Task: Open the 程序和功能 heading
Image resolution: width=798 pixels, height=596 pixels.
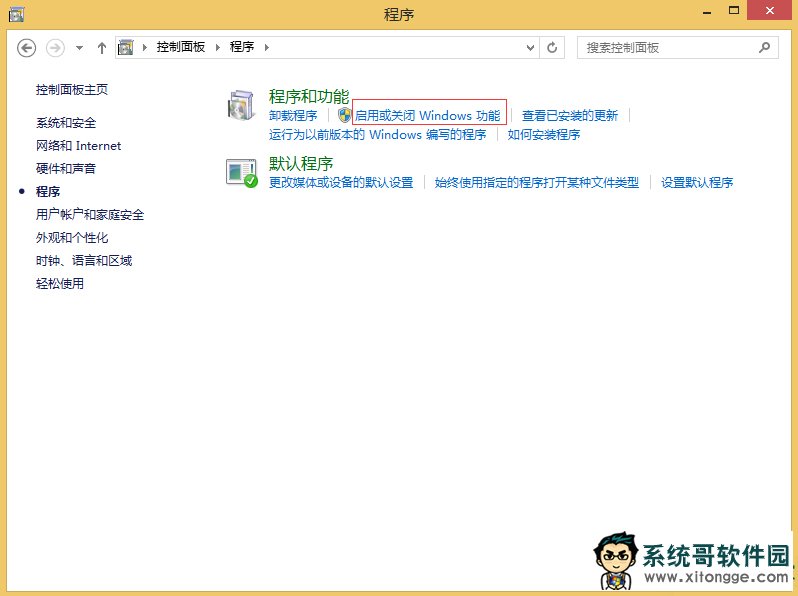Action: click(309, 96)
